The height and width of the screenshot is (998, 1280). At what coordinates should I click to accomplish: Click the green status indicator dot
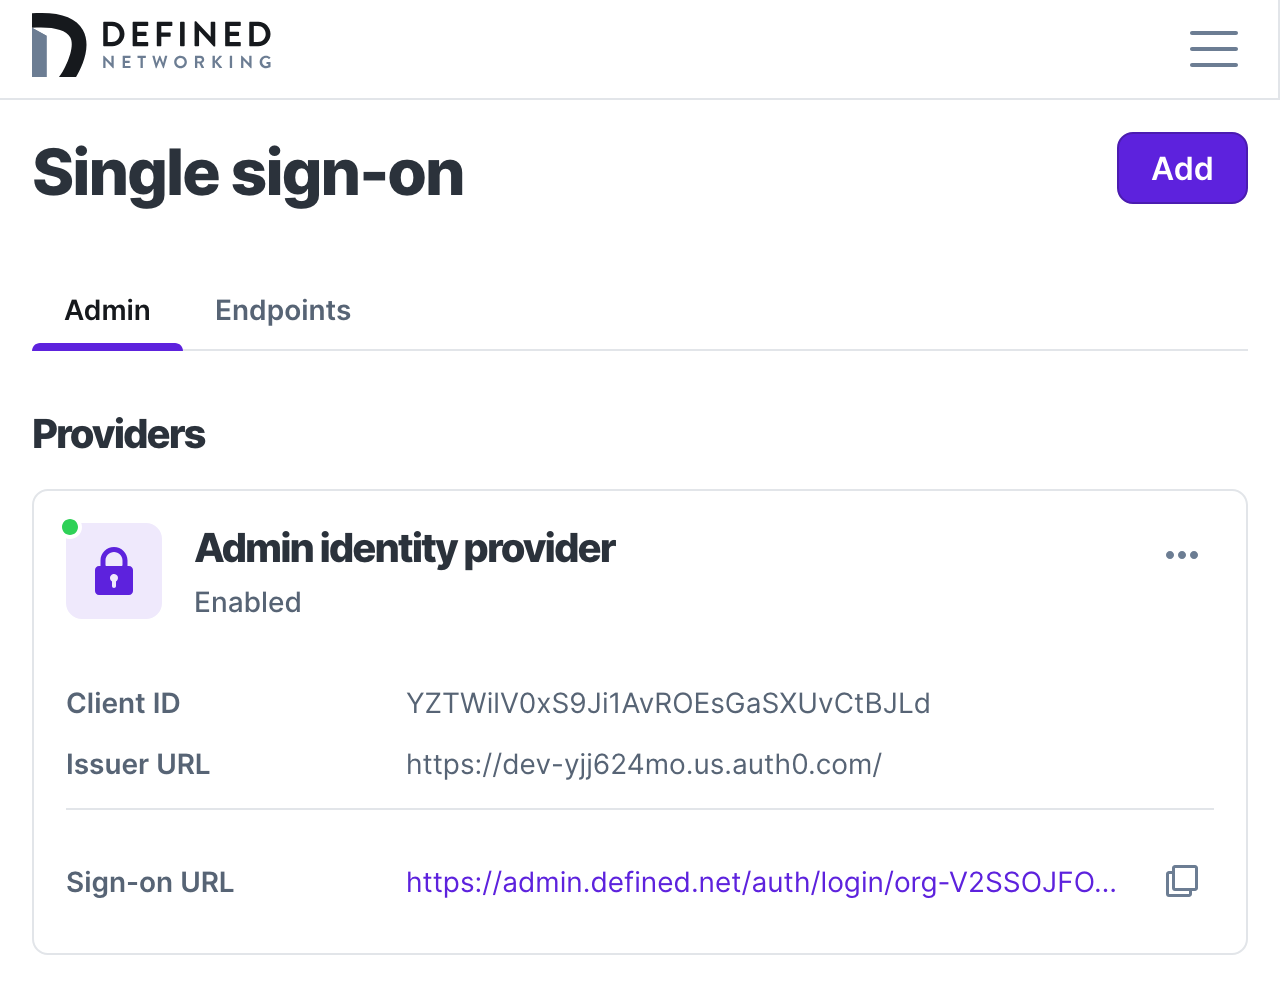(70, 525)
